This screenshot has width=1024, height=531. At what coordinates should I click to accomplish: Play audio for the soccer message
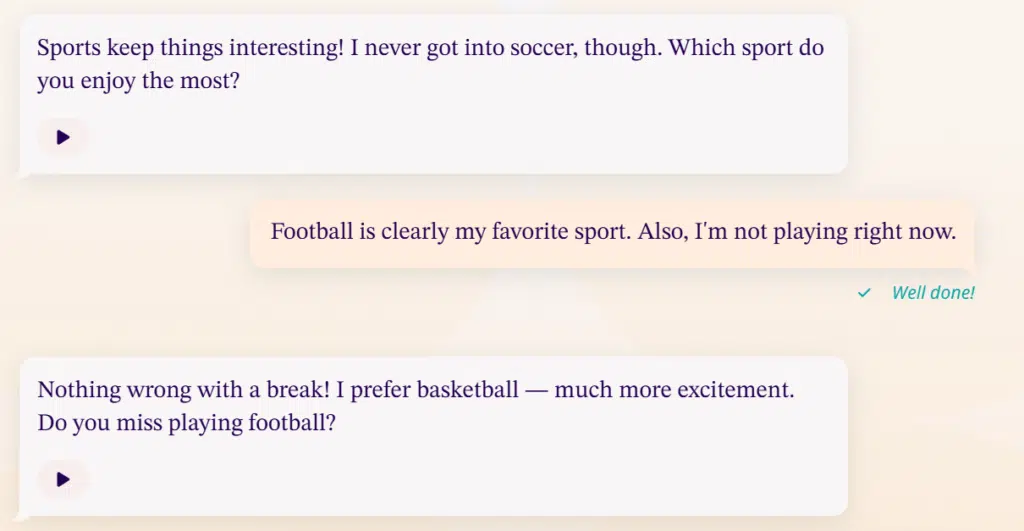tap(63, 138)
